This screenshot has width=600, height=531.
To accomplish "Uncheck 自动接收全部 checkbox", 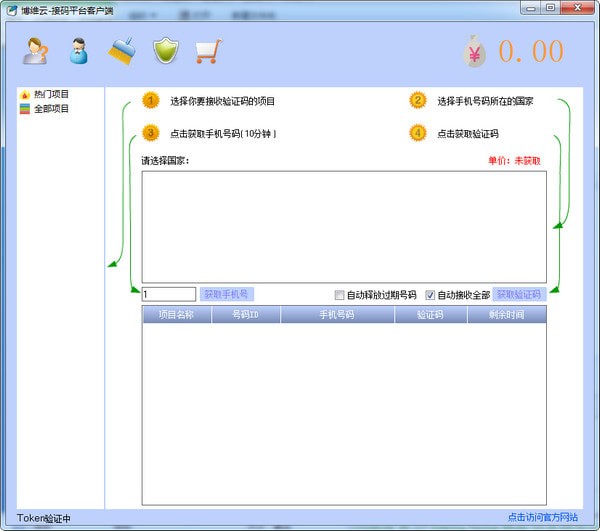I will [x=431, y=295].
